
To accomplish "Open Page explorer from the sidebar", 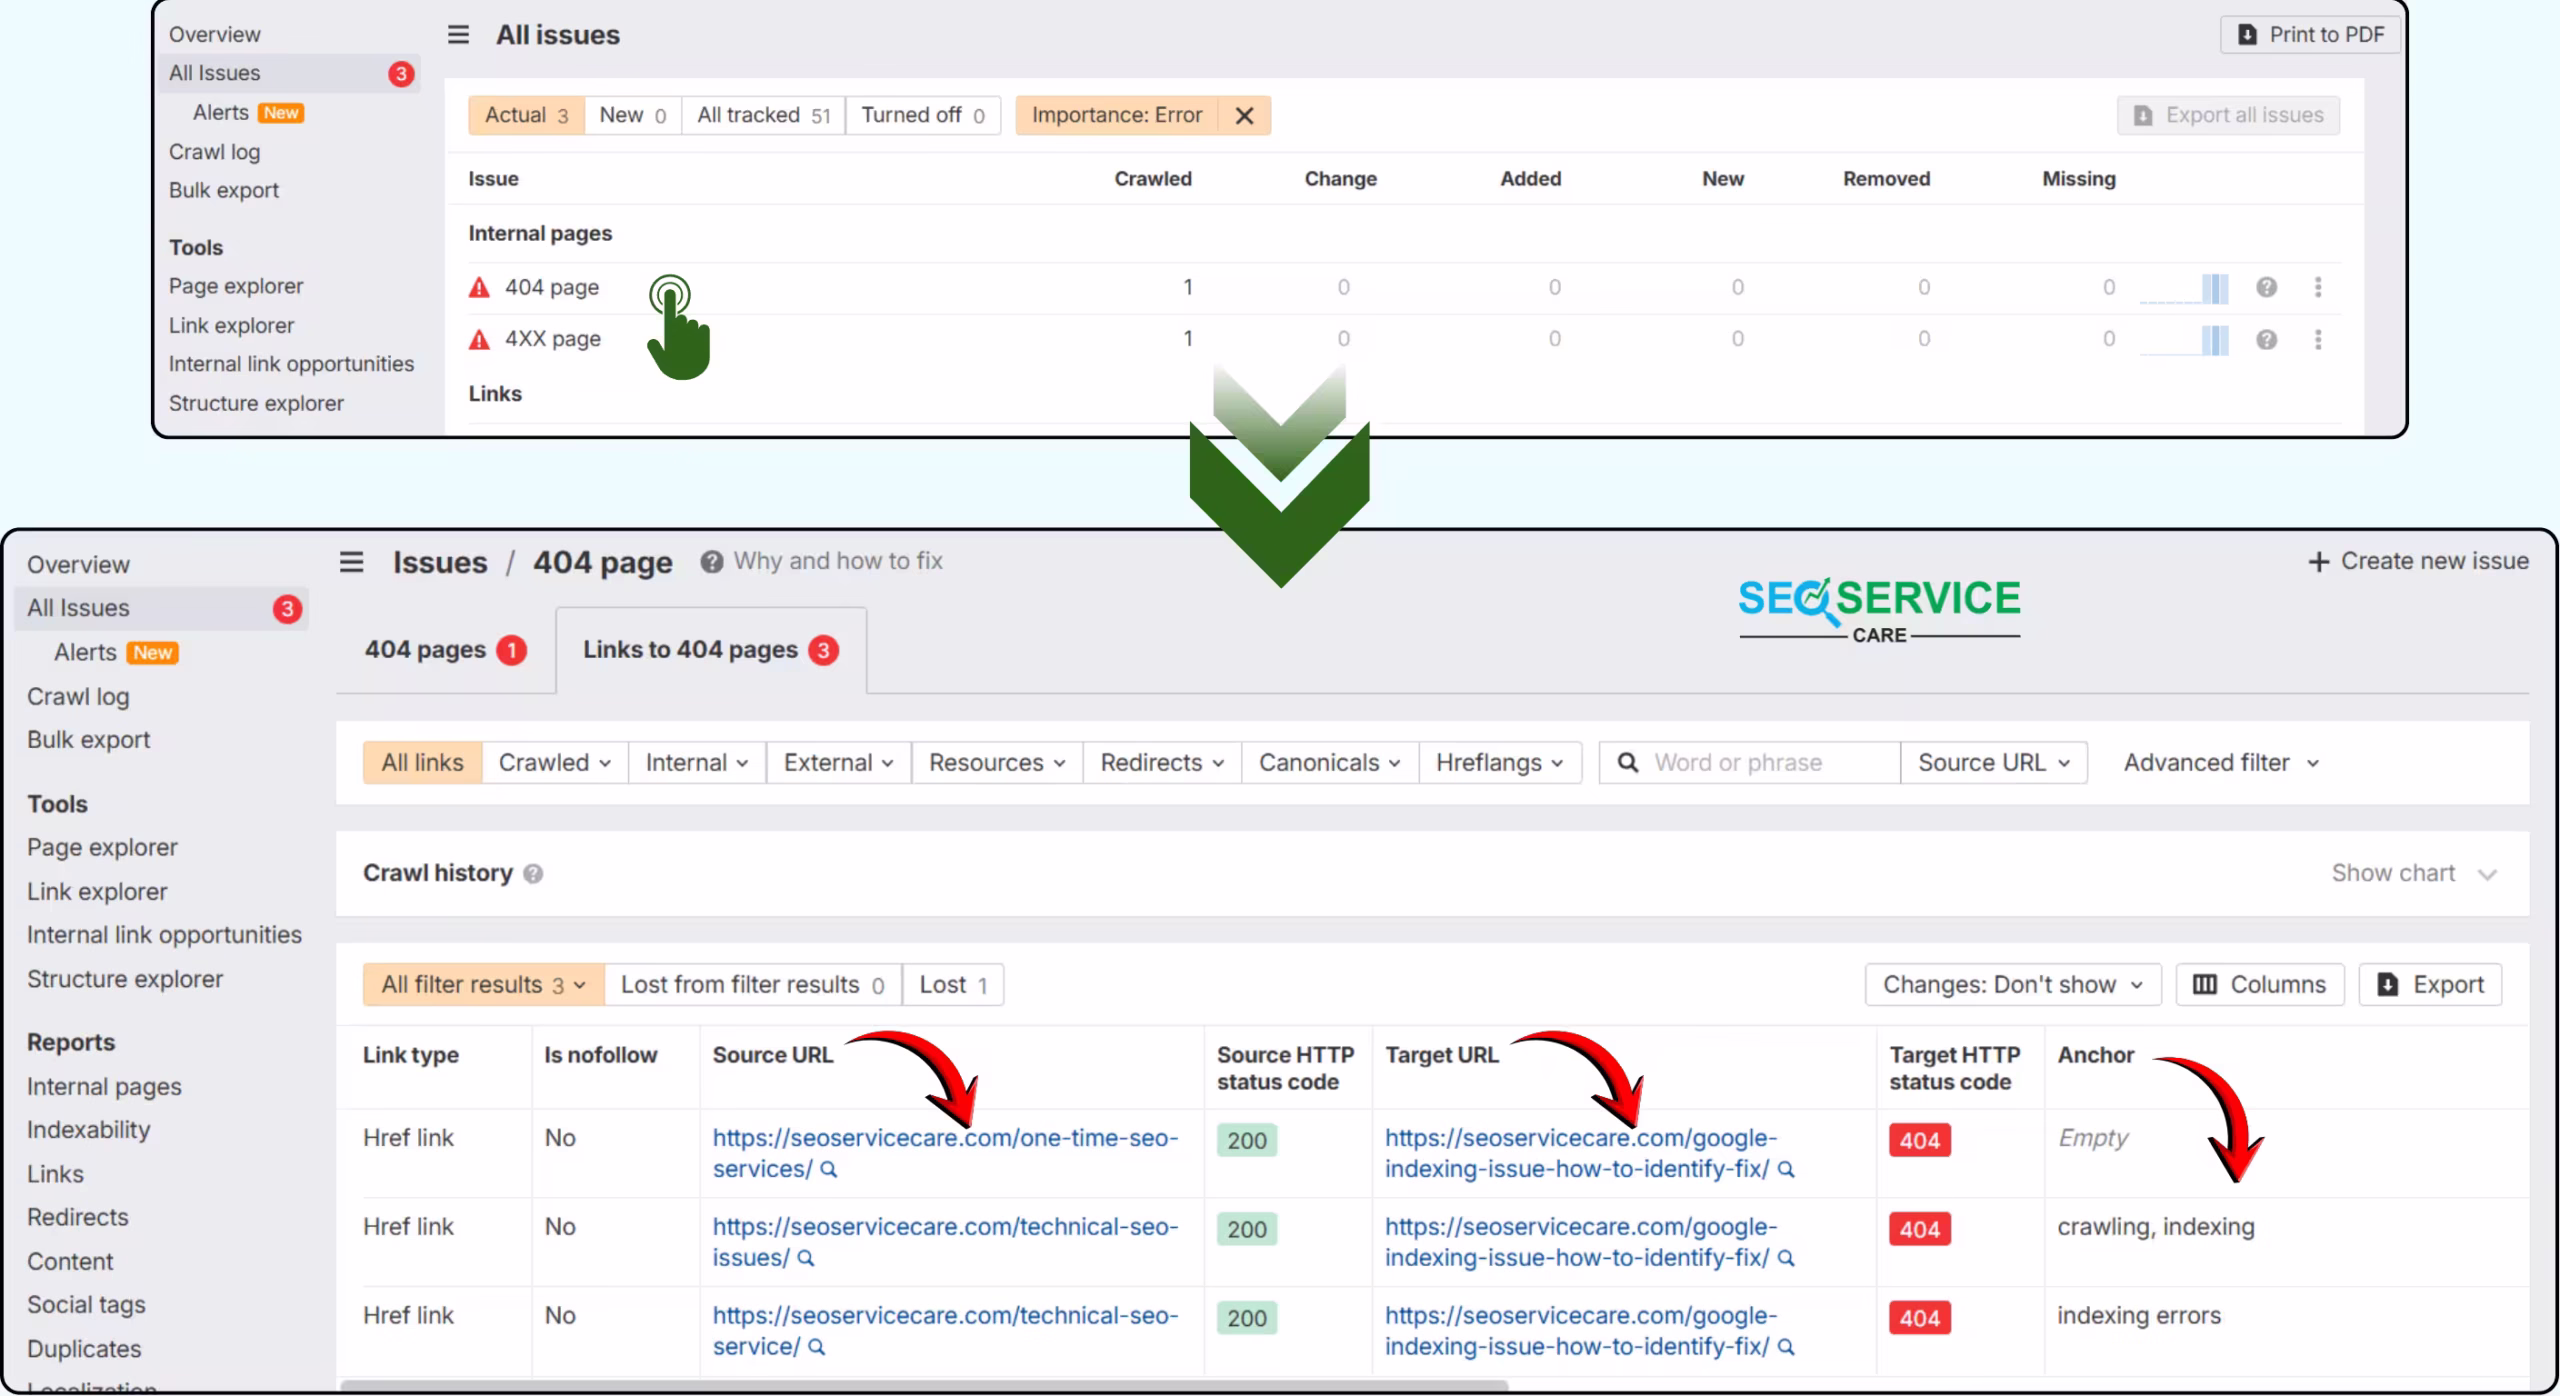I will (x=101, y=846).
